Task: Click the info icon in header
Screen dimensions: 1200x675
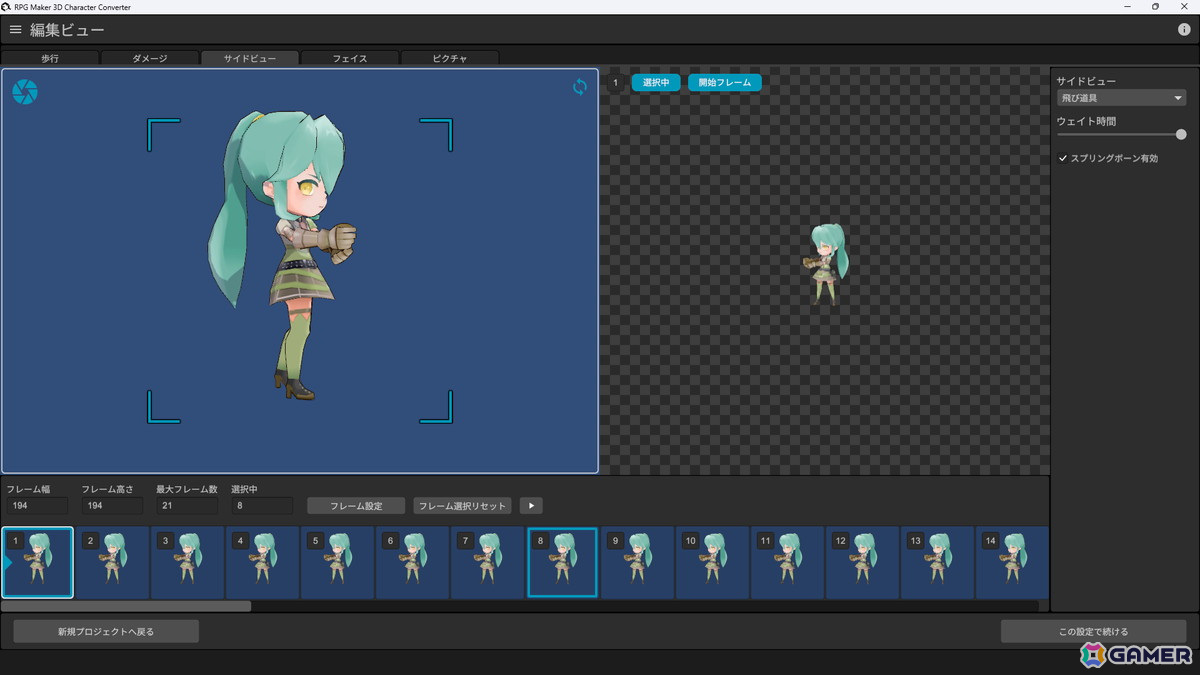Action: [1184, 30]
